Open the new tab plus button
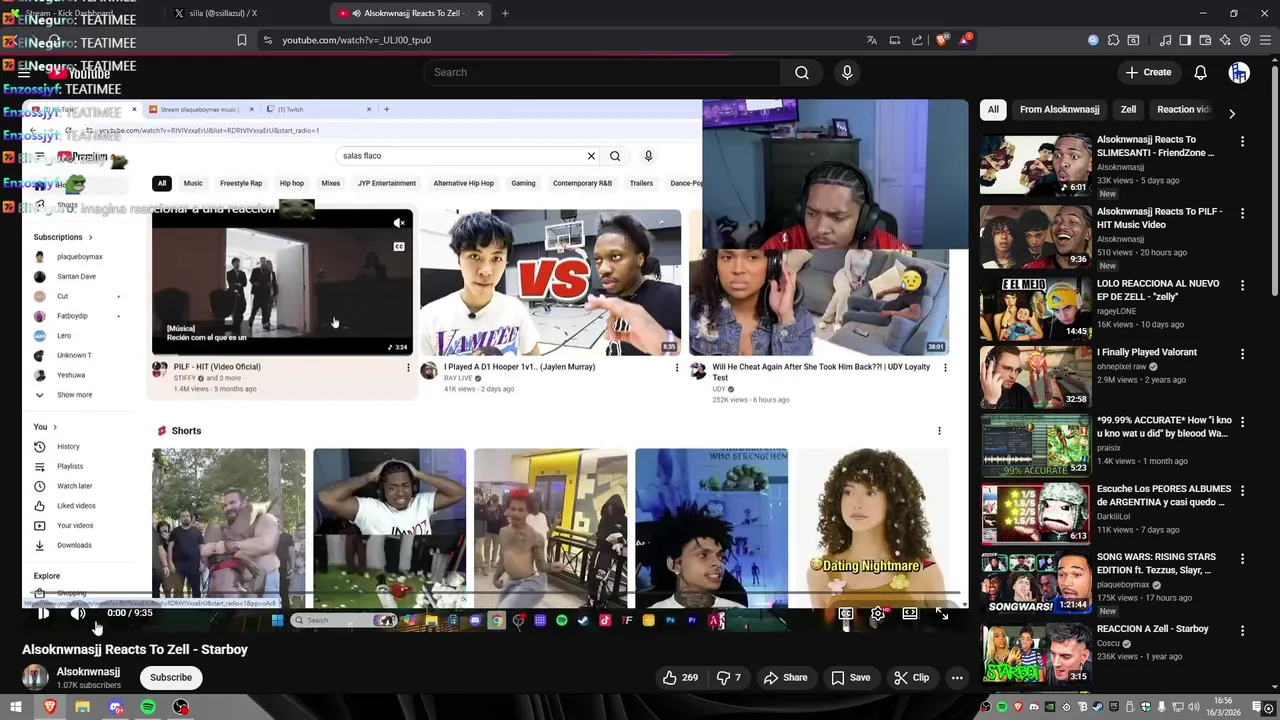 click(x=505, y=13)
